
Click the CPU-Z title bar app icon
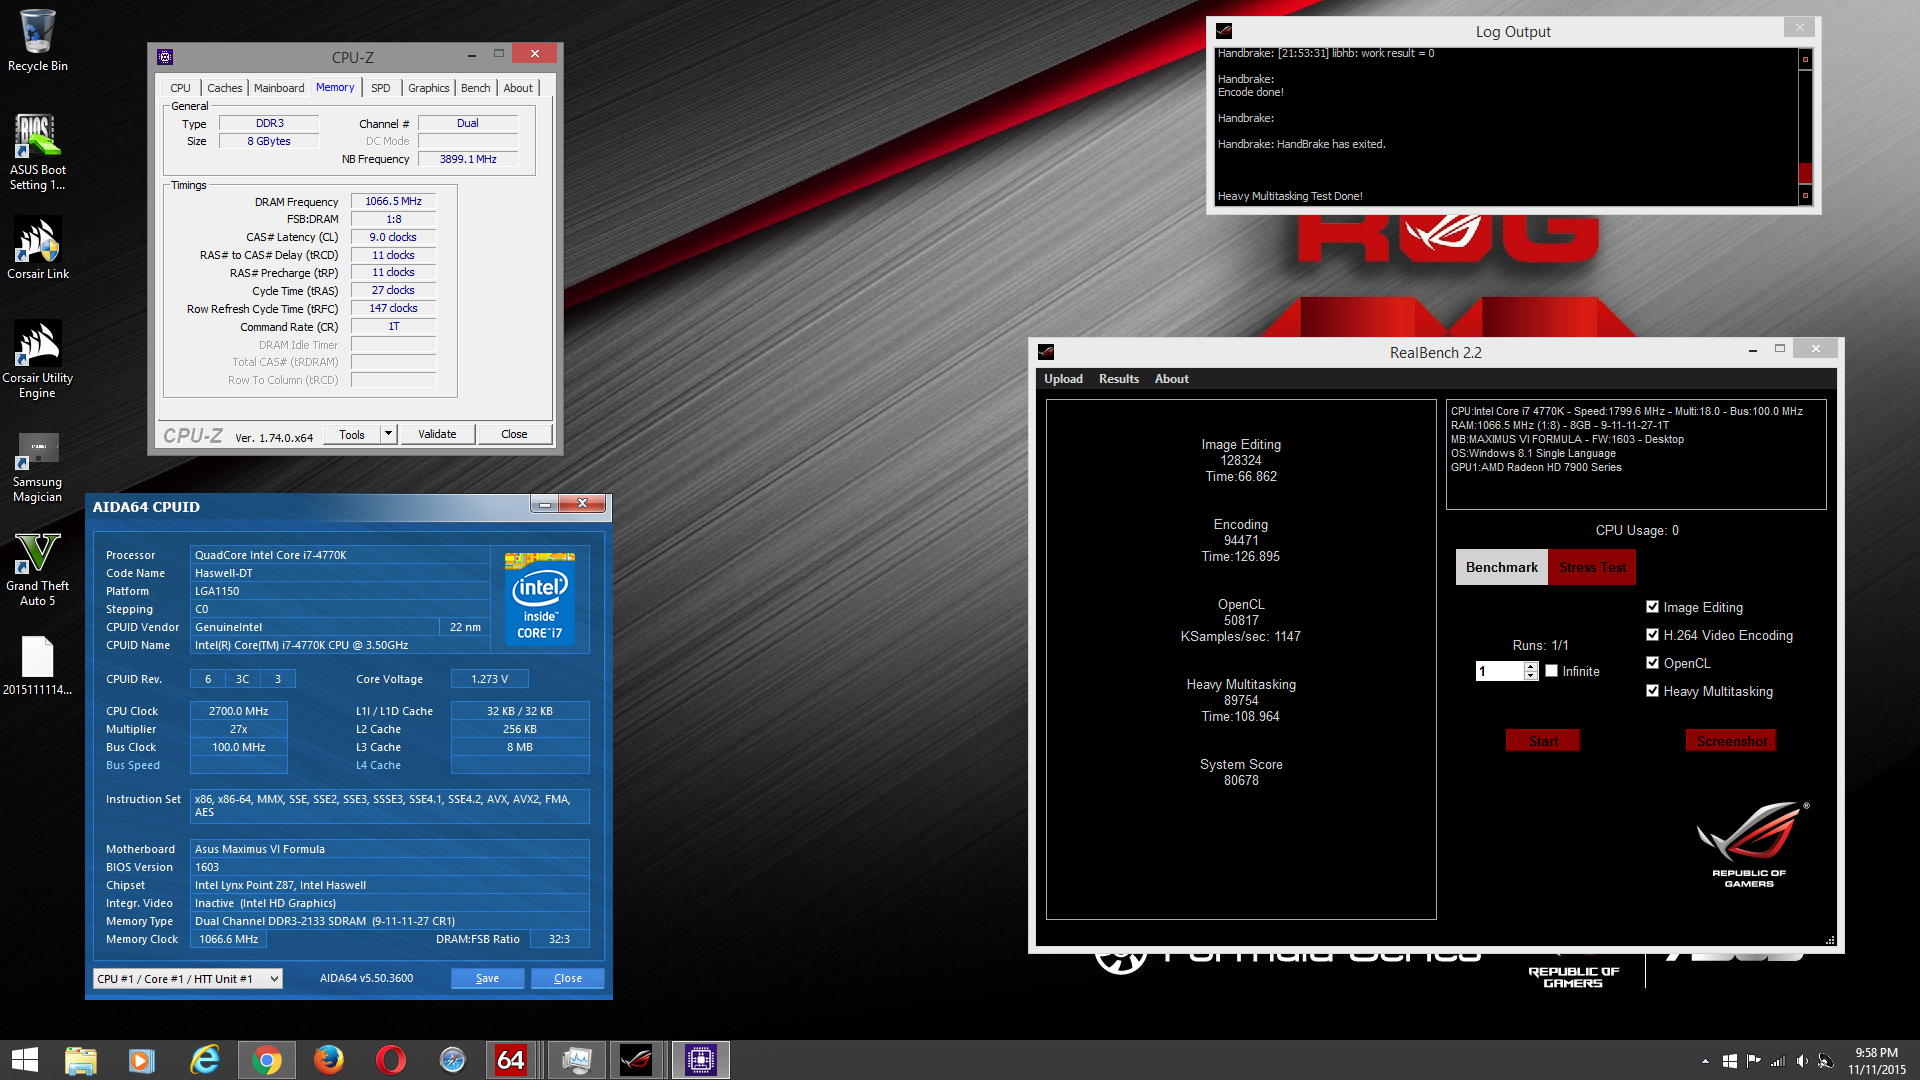click(166, 57)
